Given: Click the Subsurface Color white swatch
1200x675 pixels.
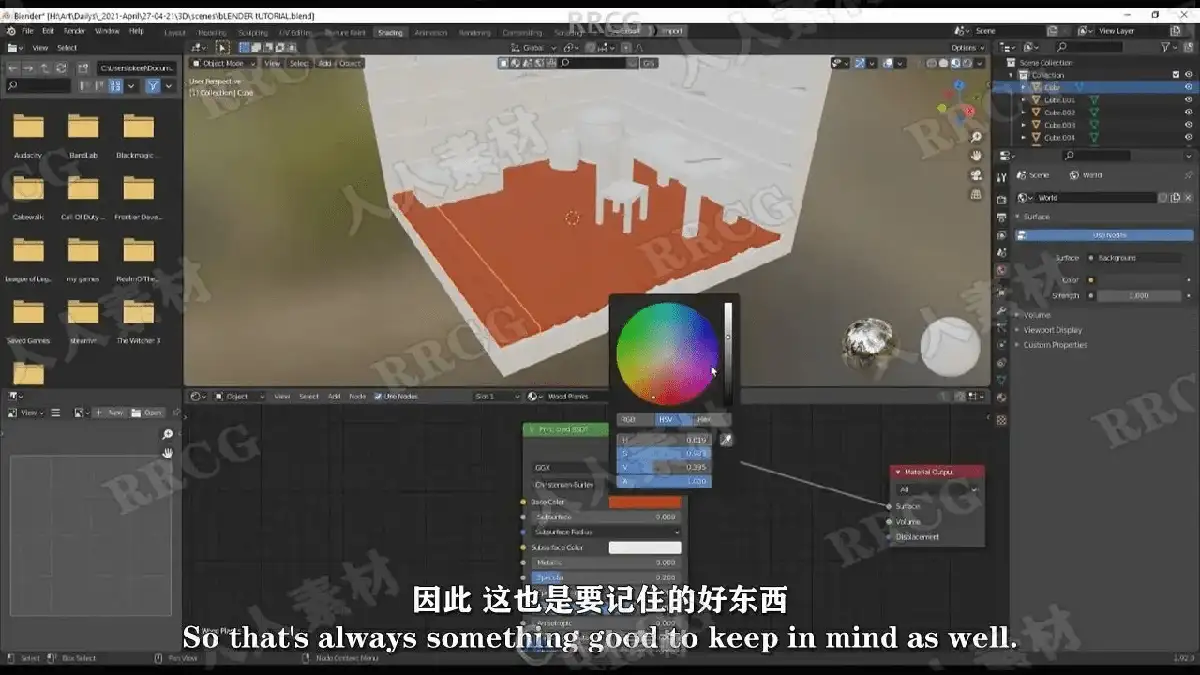Looking at the screenshot, I should pyautogui.click(x=645, y=548).
